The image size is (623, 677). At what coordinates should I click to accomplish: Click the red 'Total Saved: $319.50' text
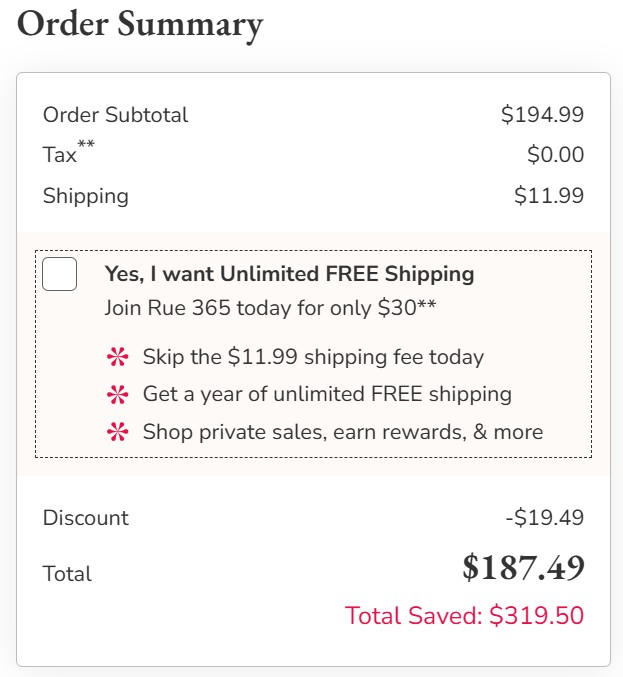464,615
